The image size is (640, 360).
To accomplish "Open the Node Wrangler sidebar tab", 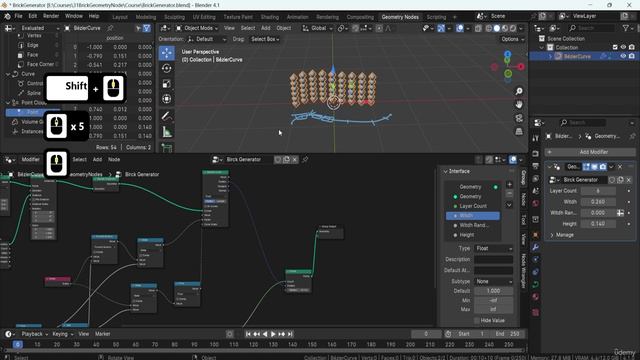I will pos(523,271).
